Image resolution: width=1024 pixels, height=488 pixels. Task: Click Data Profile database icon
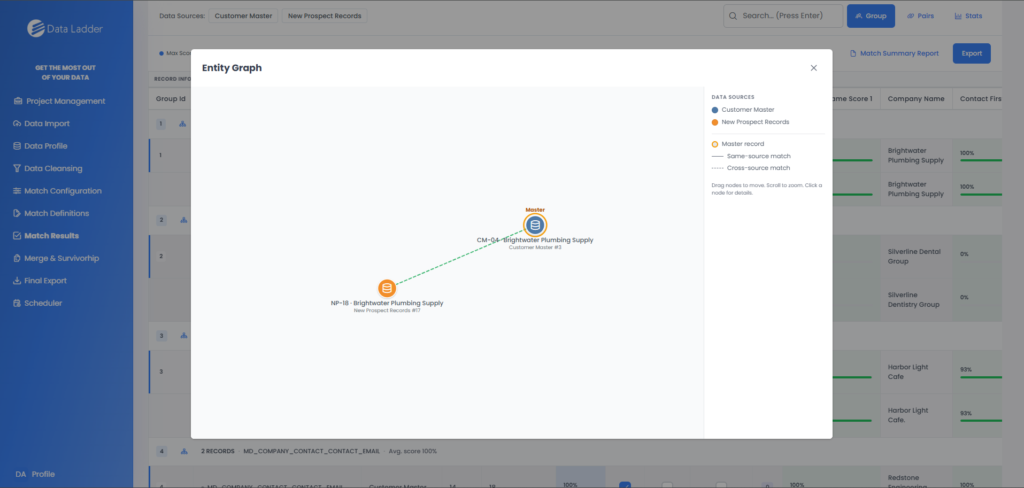coord(17,146)
